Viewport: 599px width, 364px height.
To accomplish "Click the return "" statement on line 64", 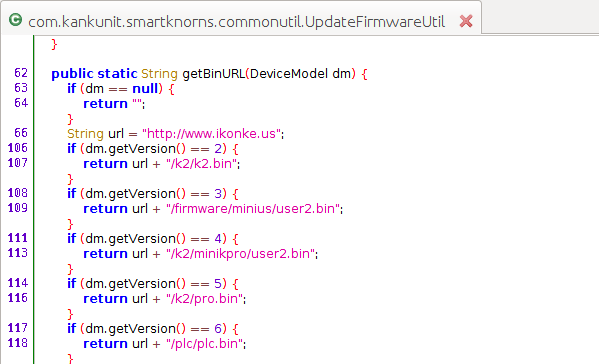I will pos(114,104).
